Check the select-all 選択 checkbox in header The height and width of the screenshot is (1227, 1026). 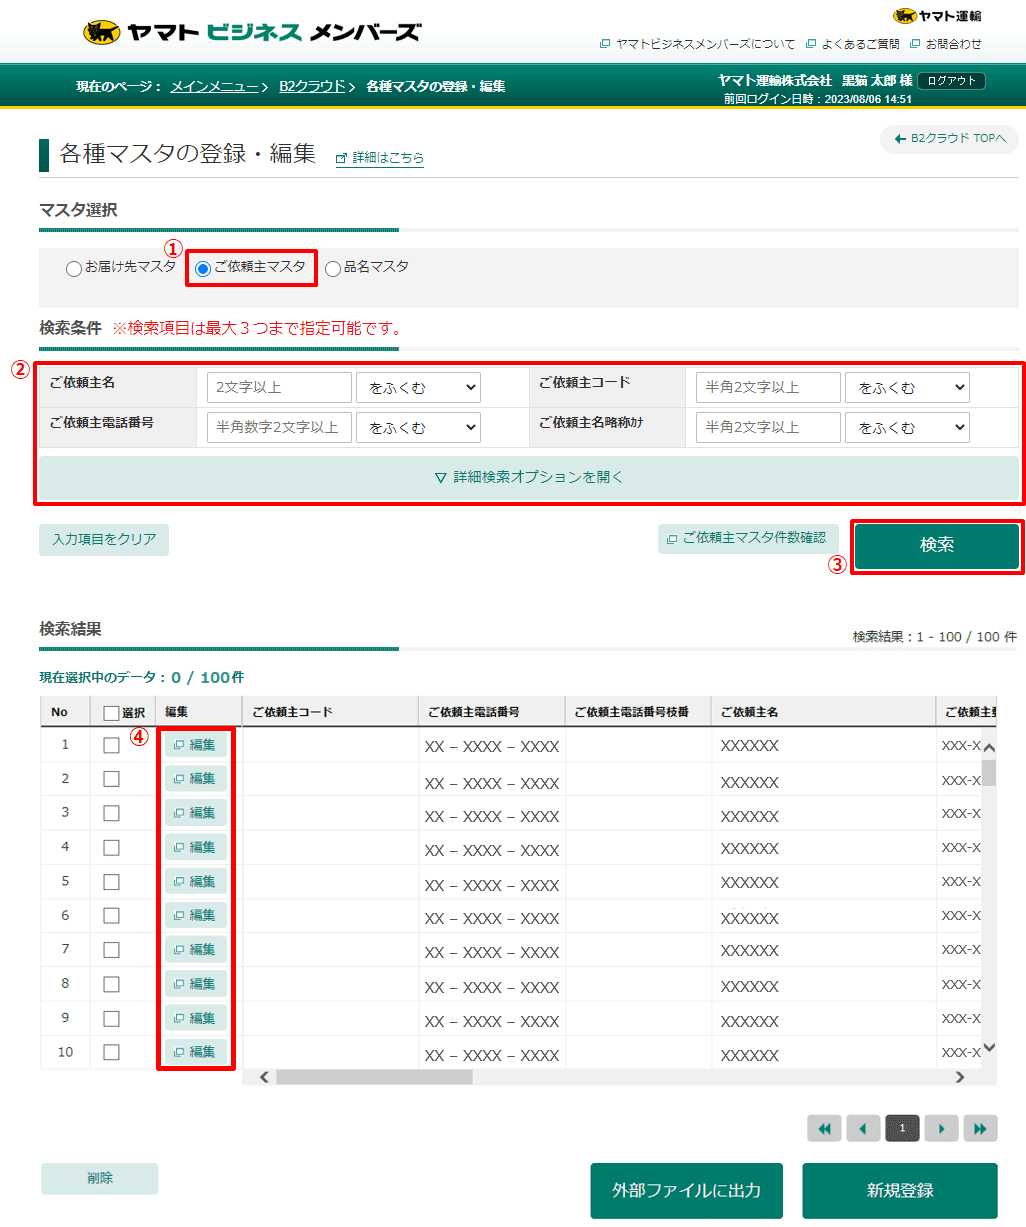[111, 713]
